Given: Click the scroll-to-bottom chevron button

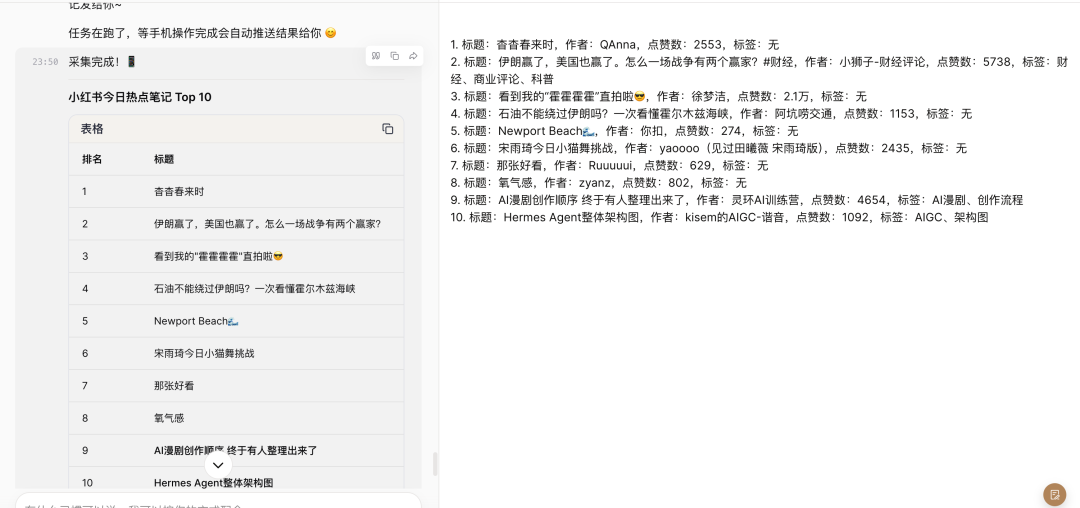Looking at the screenshot, I should point(218,465).
